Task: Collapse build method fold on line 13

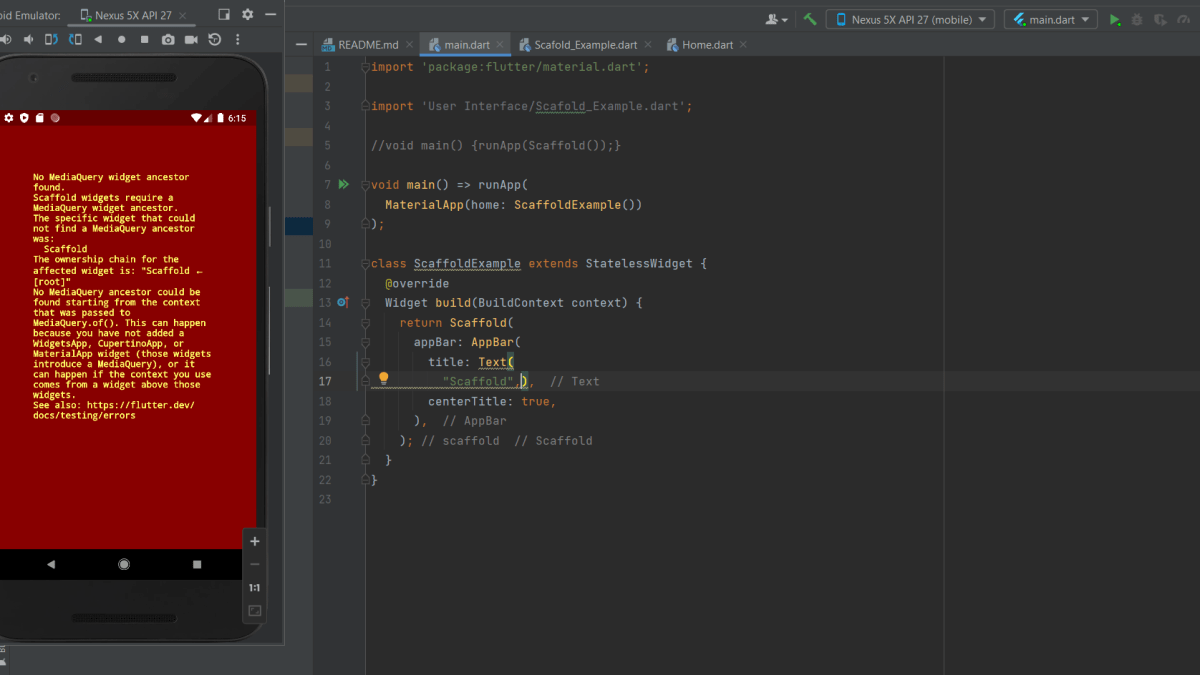Action: point(365,302)
